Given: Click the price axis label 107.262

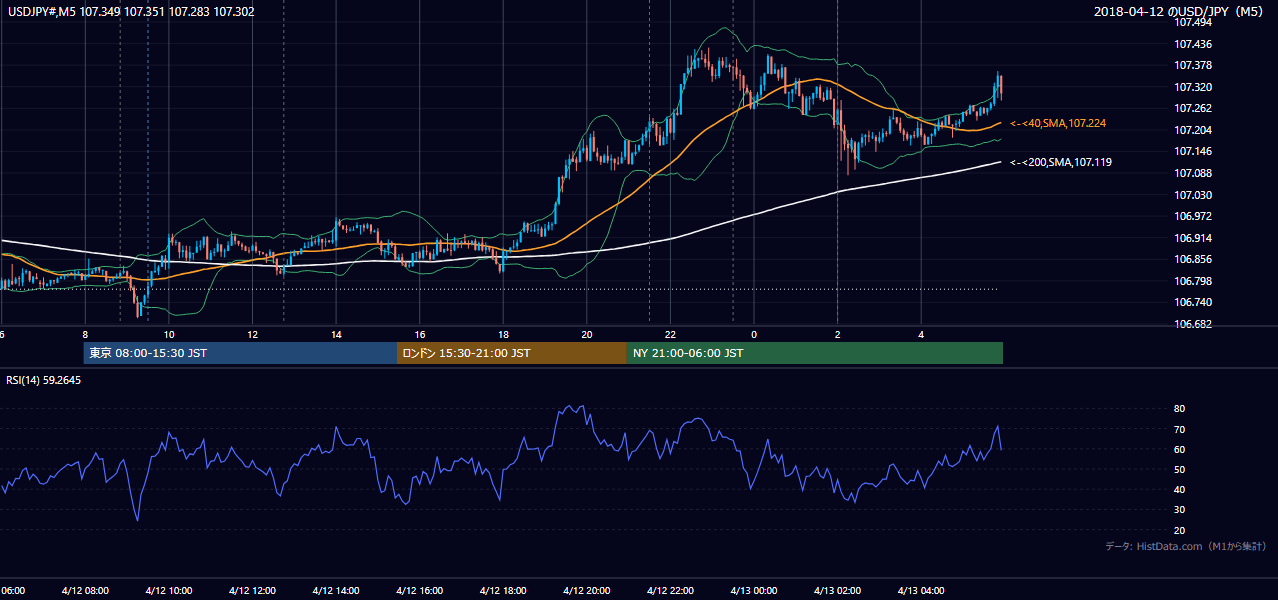Looking at the screenshot, I should (1192, 108).
